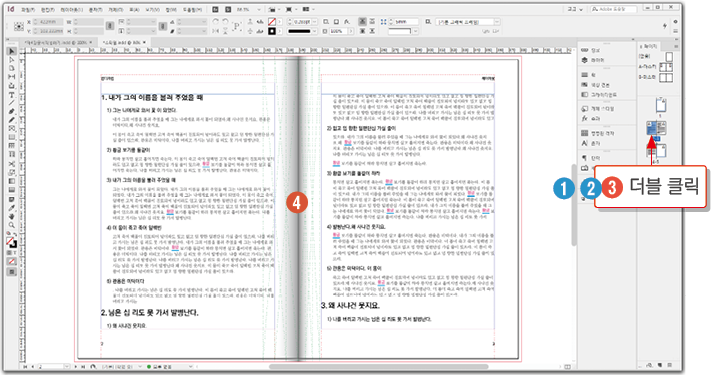Select the Line tool
The height and width of the screenshot is (375, 711).
pos(12,103)
